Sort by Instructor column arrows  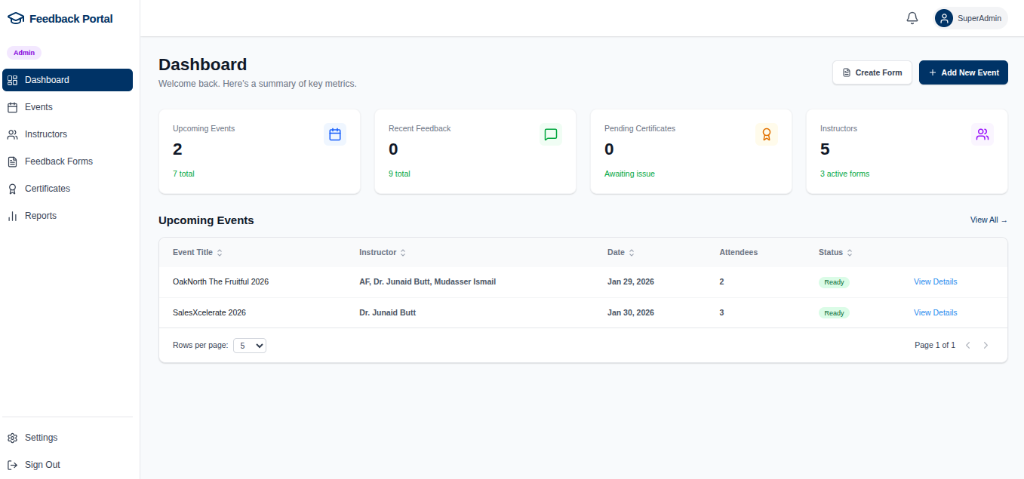403,252
